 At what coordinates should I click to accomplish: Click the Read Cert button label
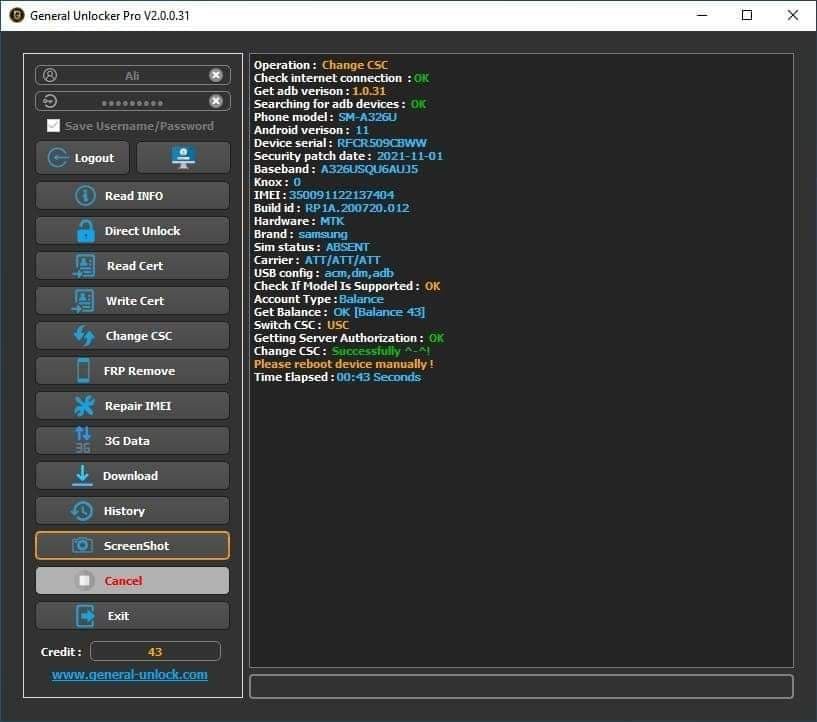(x=135, y=266)
